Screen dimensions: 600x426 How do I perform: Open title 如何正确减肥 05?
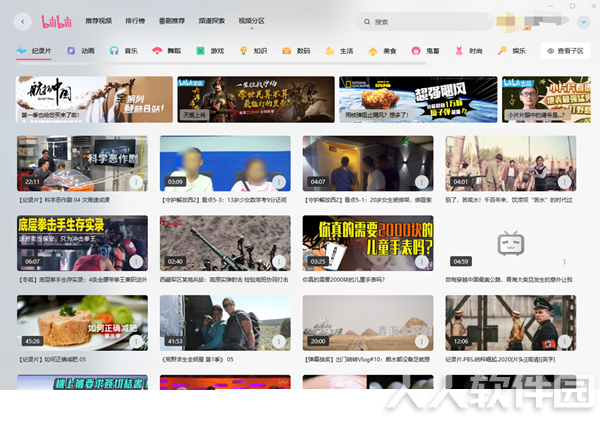coord(52,359)
